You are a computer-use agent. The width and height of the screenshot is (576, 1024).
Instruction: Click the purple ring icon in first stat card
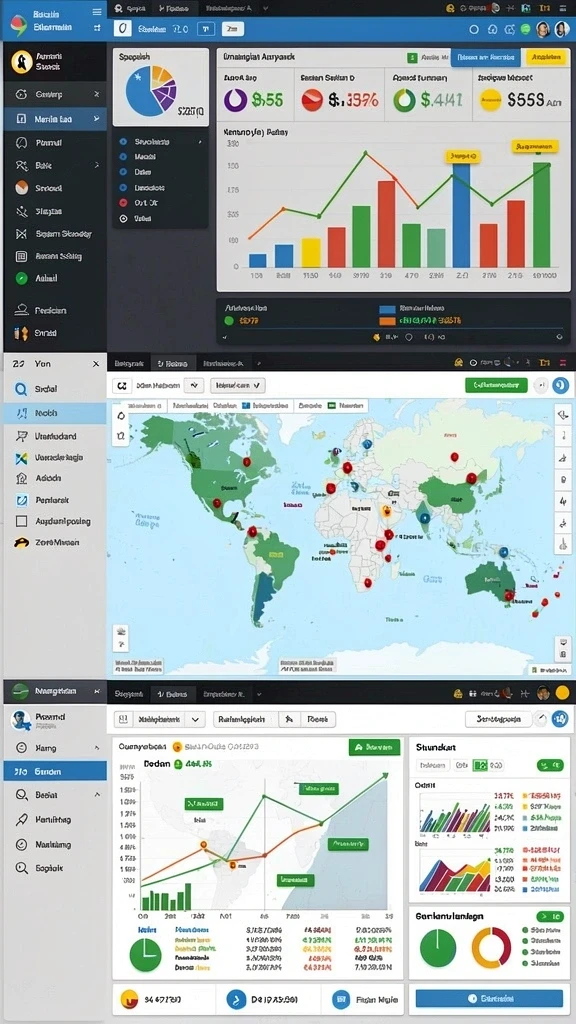tap(235, 99)
